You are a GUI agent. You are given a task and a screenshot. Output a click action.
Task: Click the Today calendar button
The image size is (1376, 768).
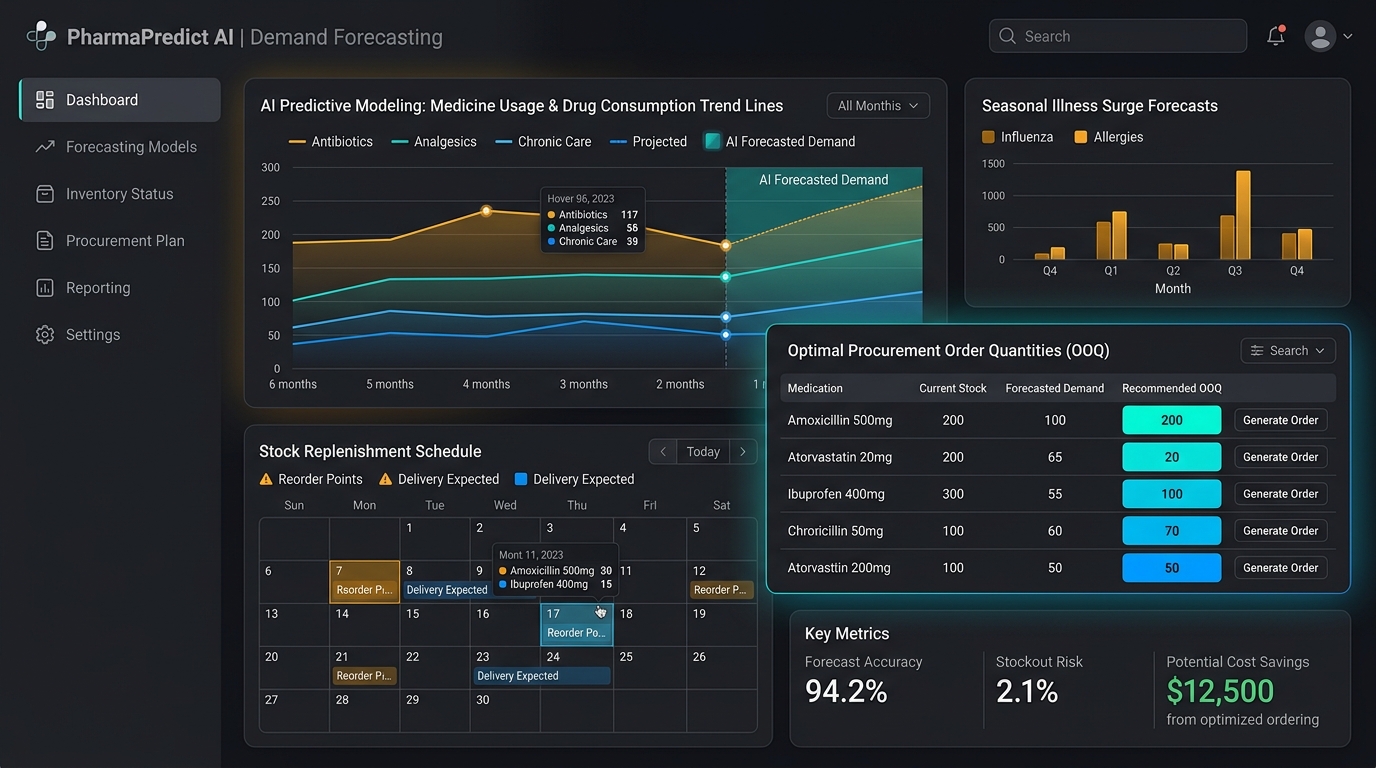(x=703, y=452)
